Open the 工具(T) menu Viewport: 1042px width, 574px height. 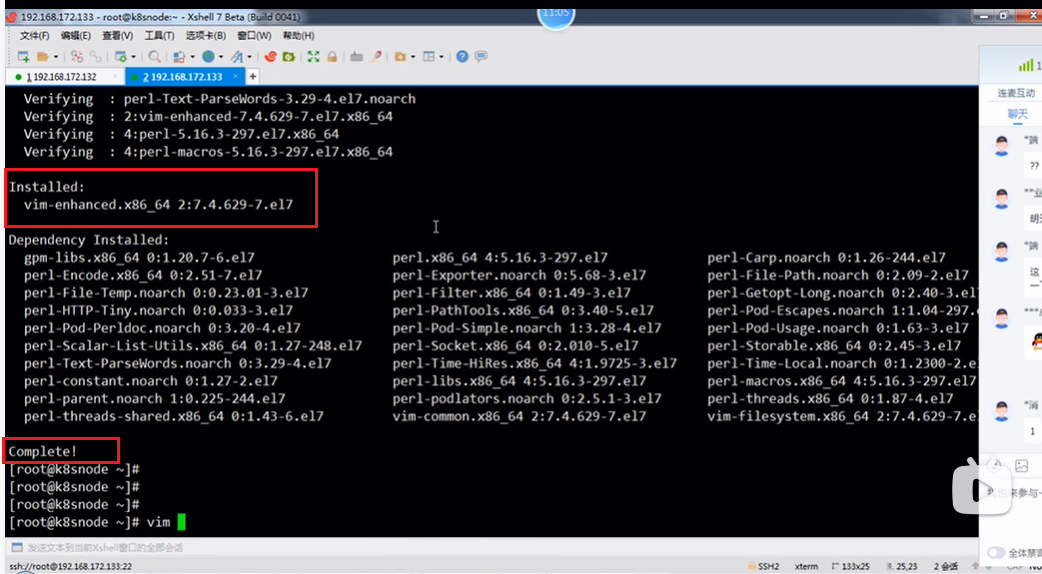159,35
